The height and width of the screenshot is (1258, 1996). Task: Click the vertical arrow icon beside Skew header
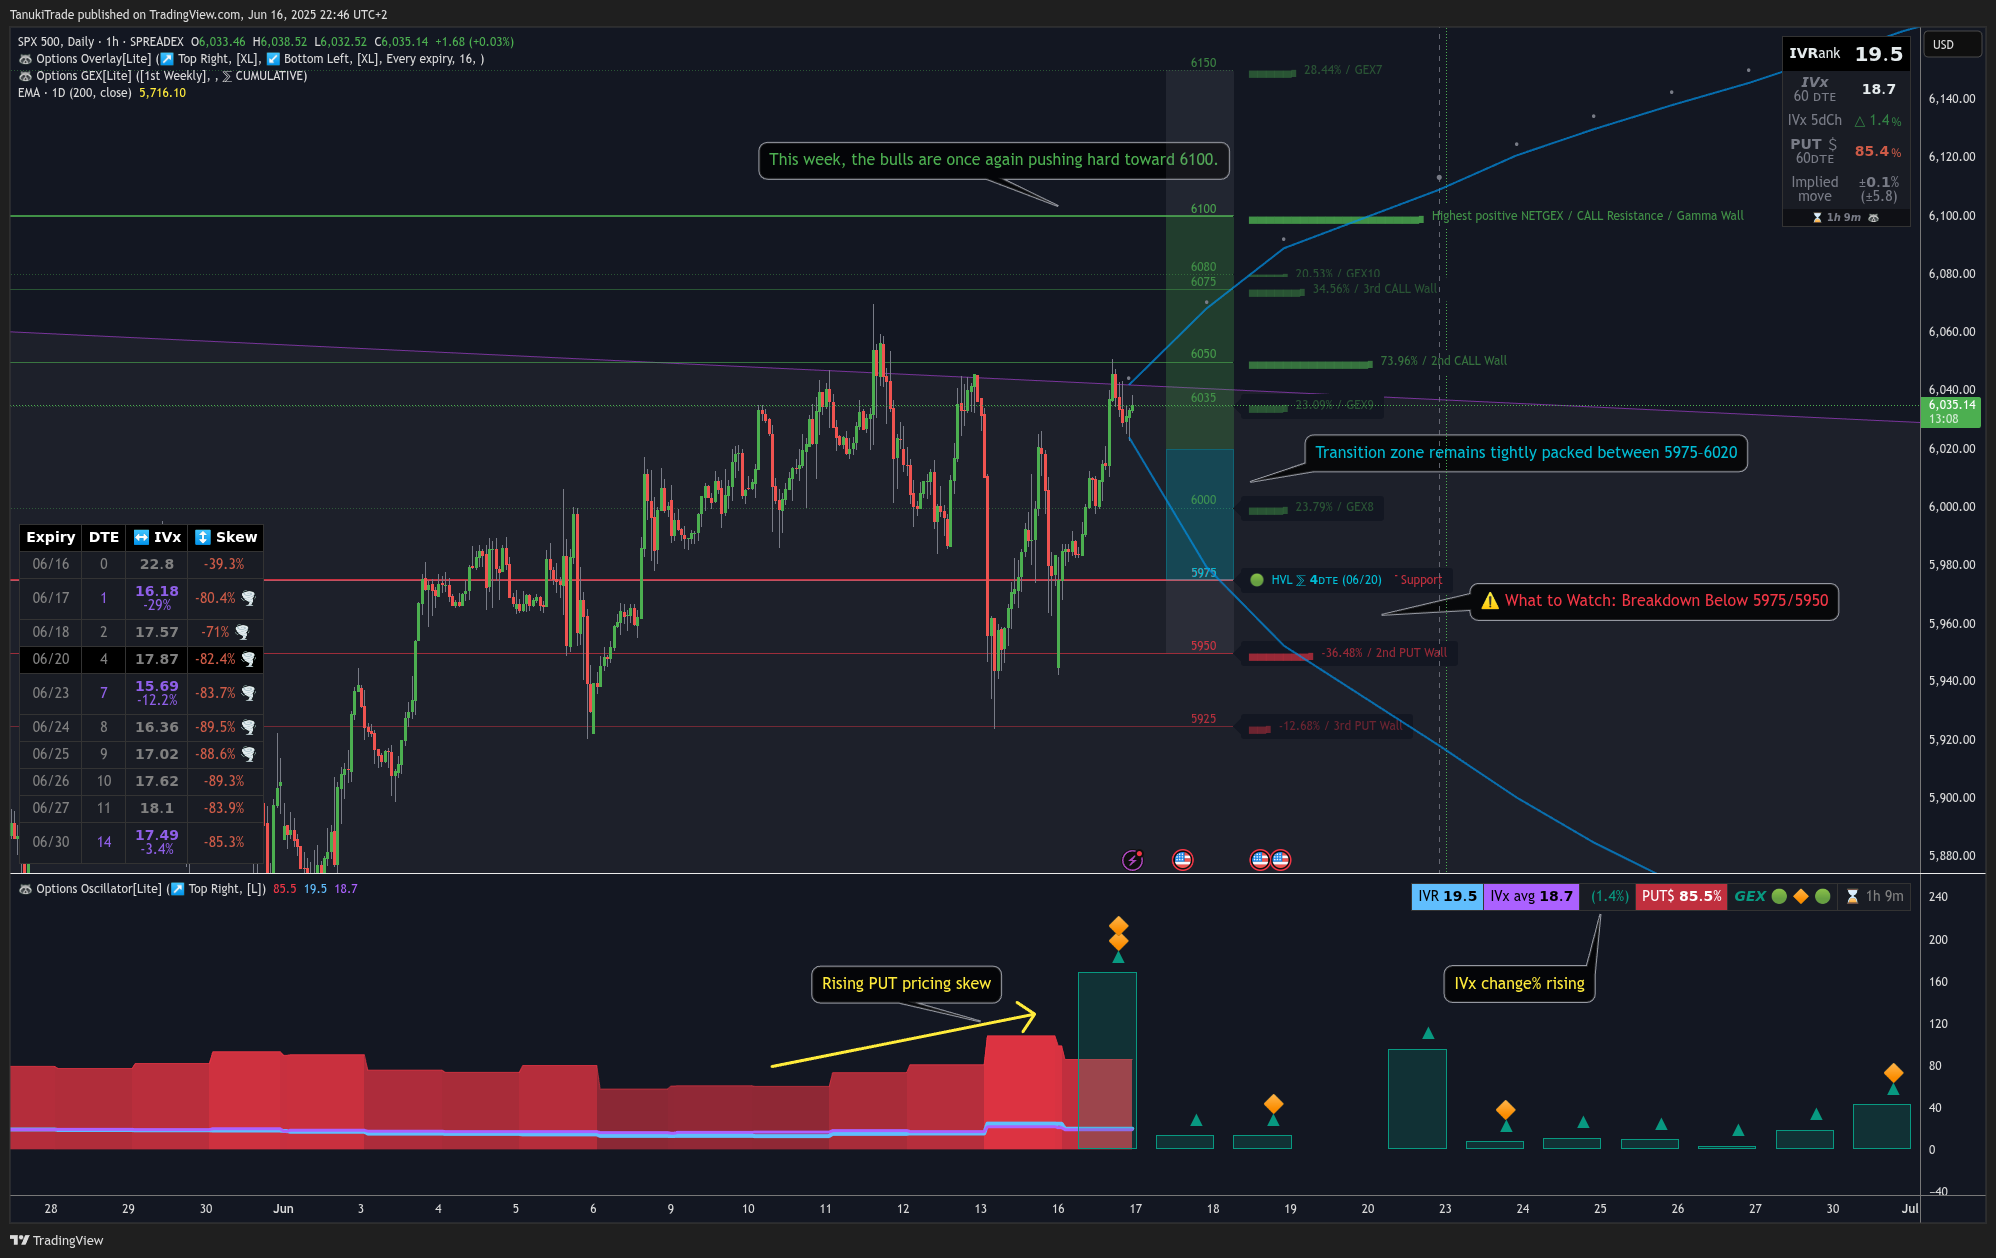point(203,537)
